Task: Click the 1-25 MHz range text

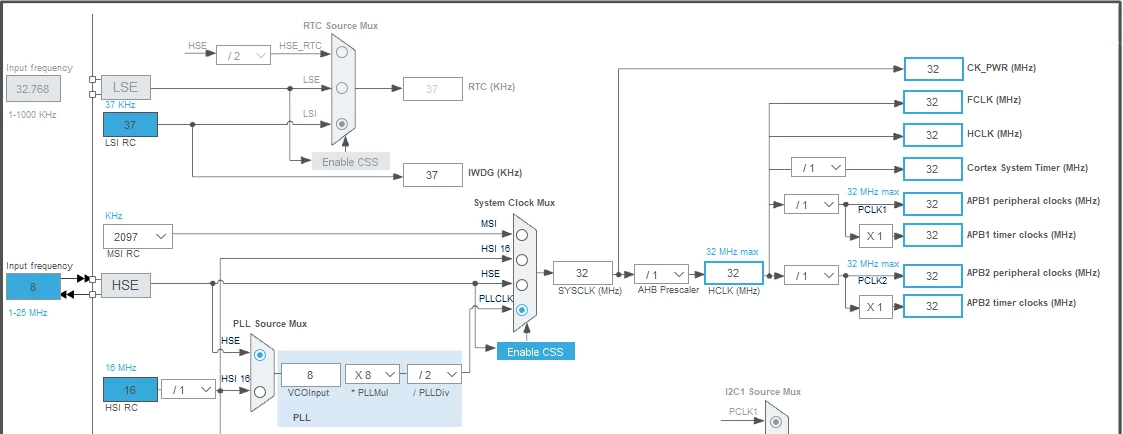Action: coord(28,312)
